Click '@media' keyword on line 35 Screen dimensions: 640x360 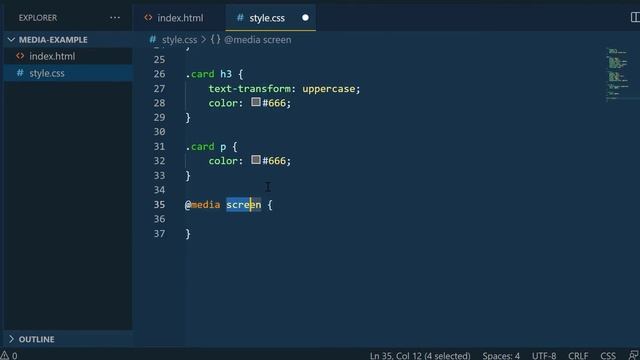(202, 204)
